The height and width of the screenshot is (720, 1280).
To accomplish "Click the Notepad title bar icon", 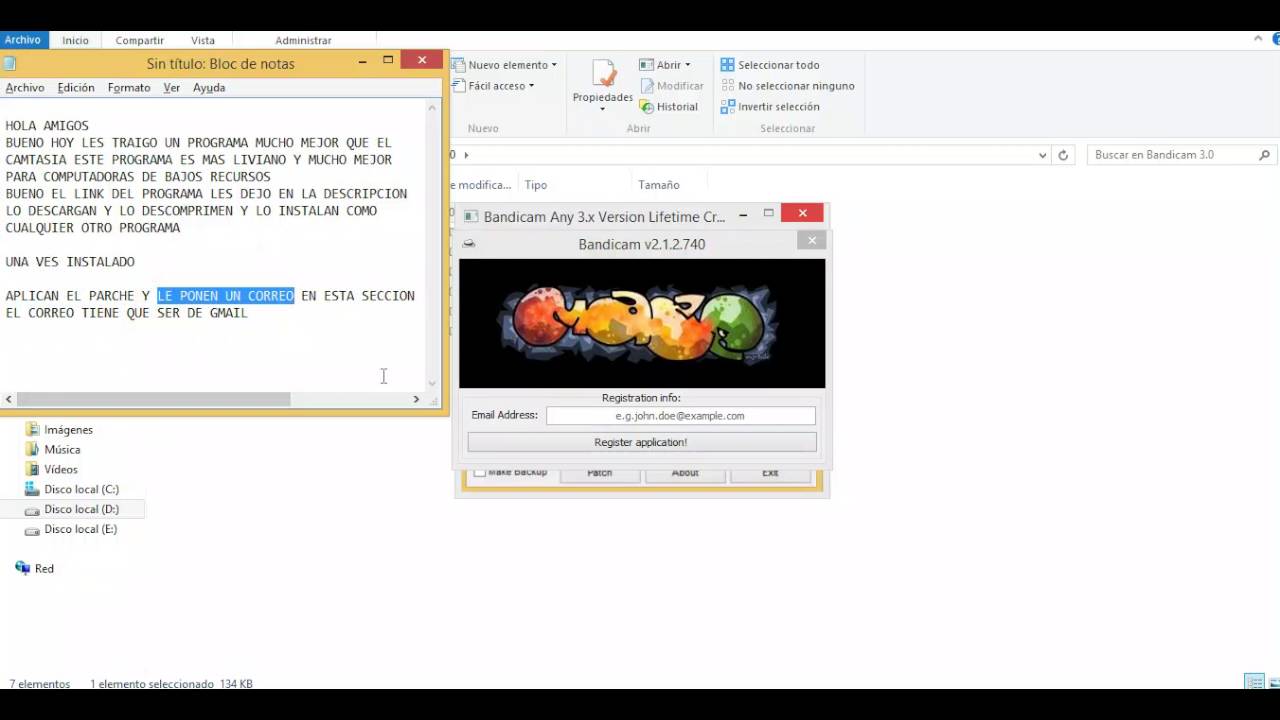I will (9, 63).
